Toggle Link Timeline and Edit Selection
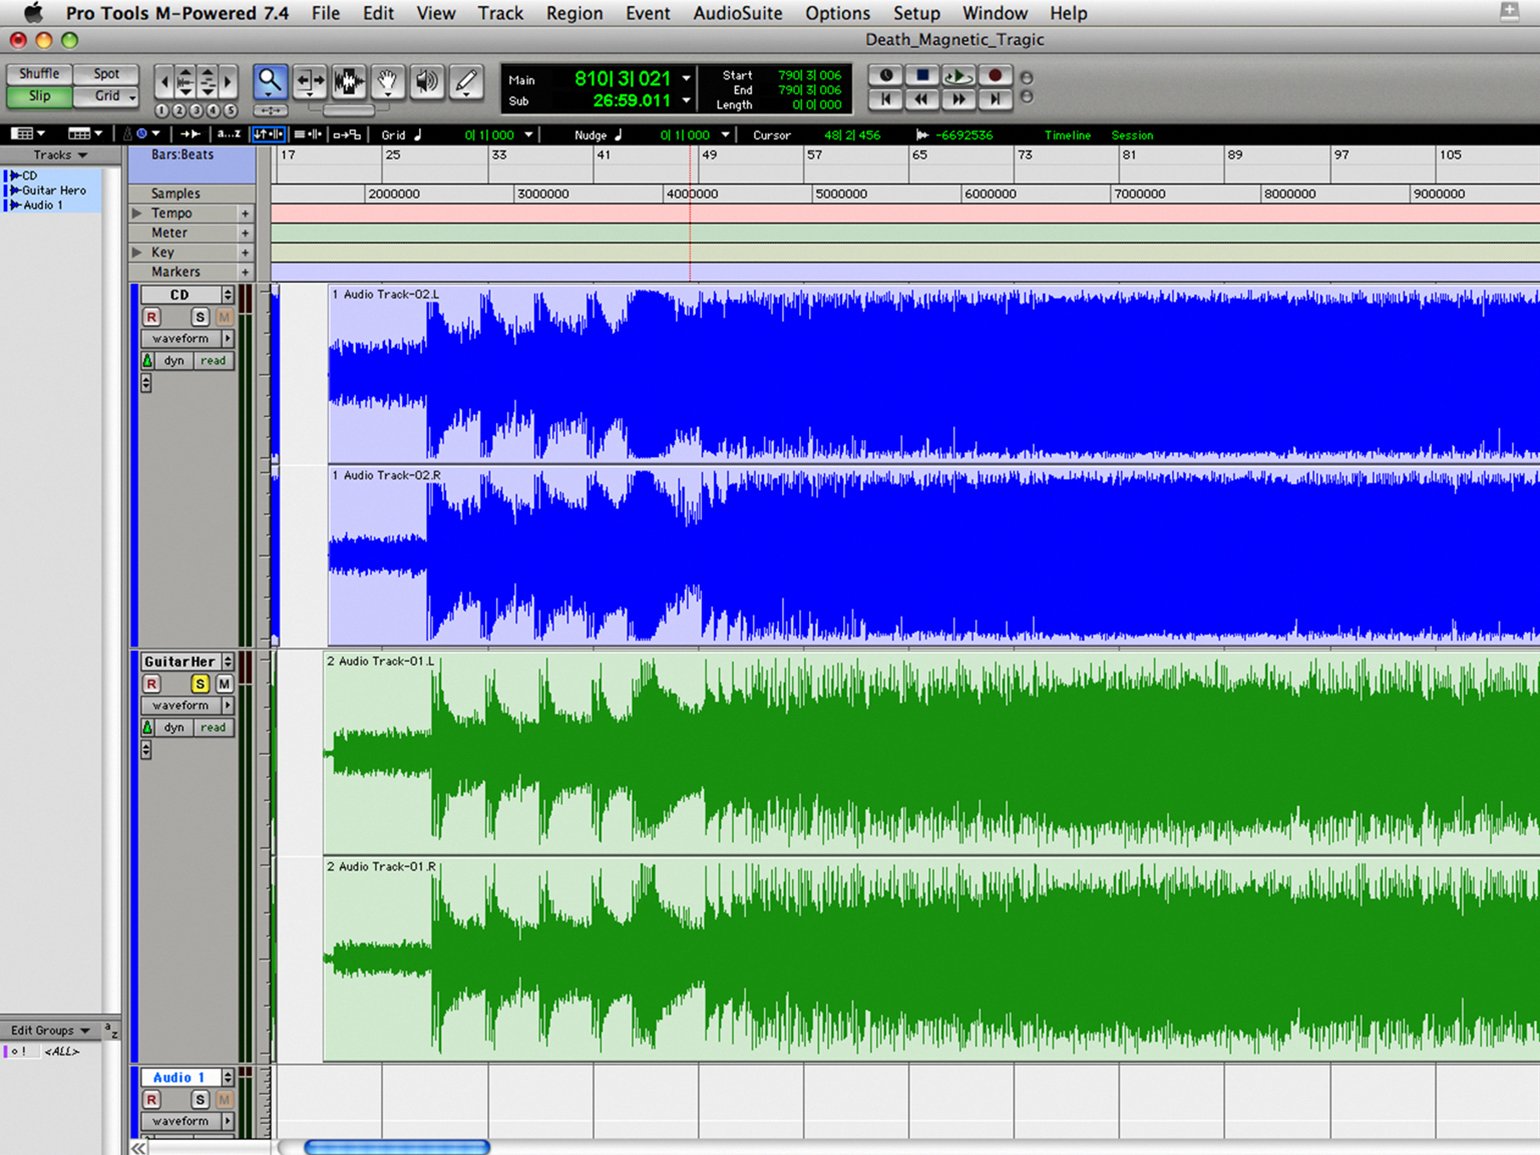 pos(268,134)
